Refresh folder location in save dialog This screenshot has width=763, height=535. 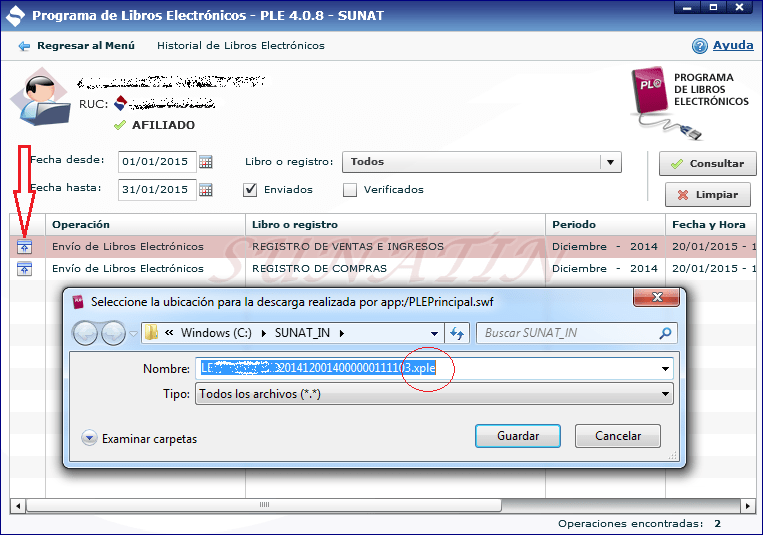[457, 333]
